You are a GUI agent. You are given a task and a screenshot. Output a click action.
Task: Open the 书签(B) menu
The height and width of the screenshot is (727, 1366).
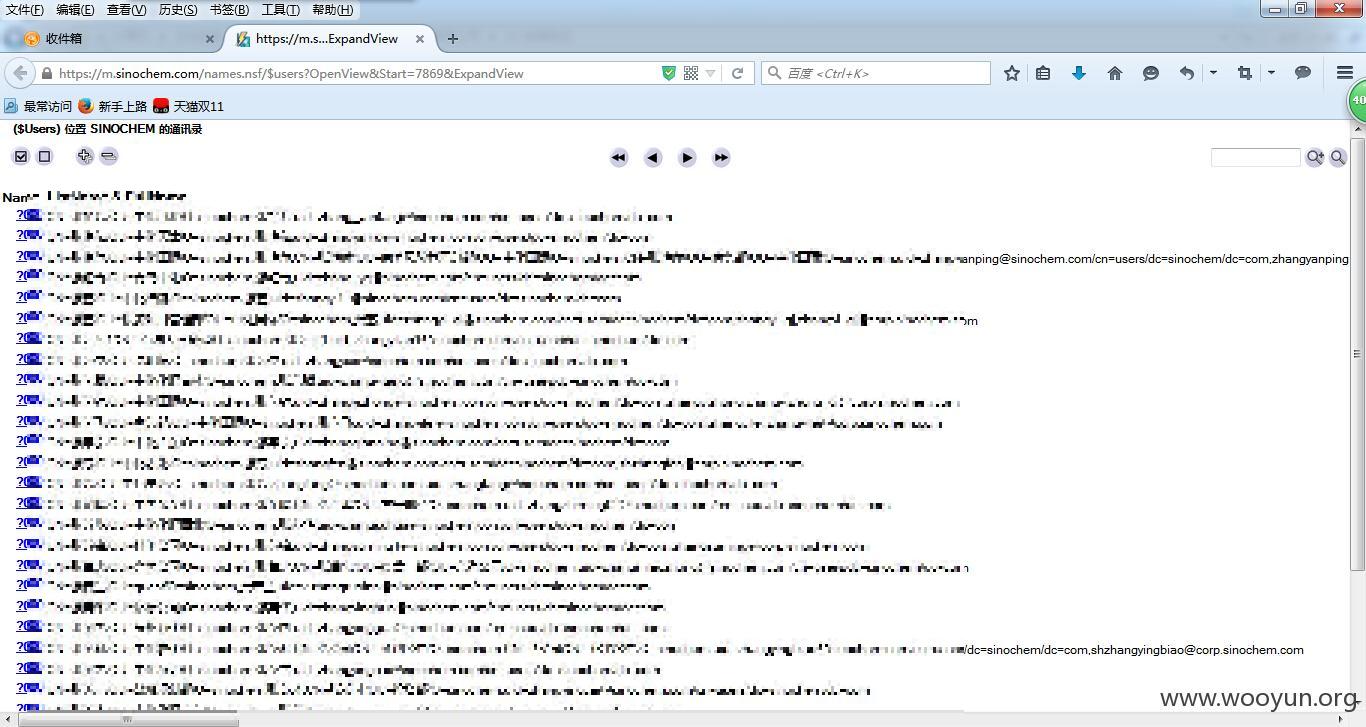coord(229,10)
